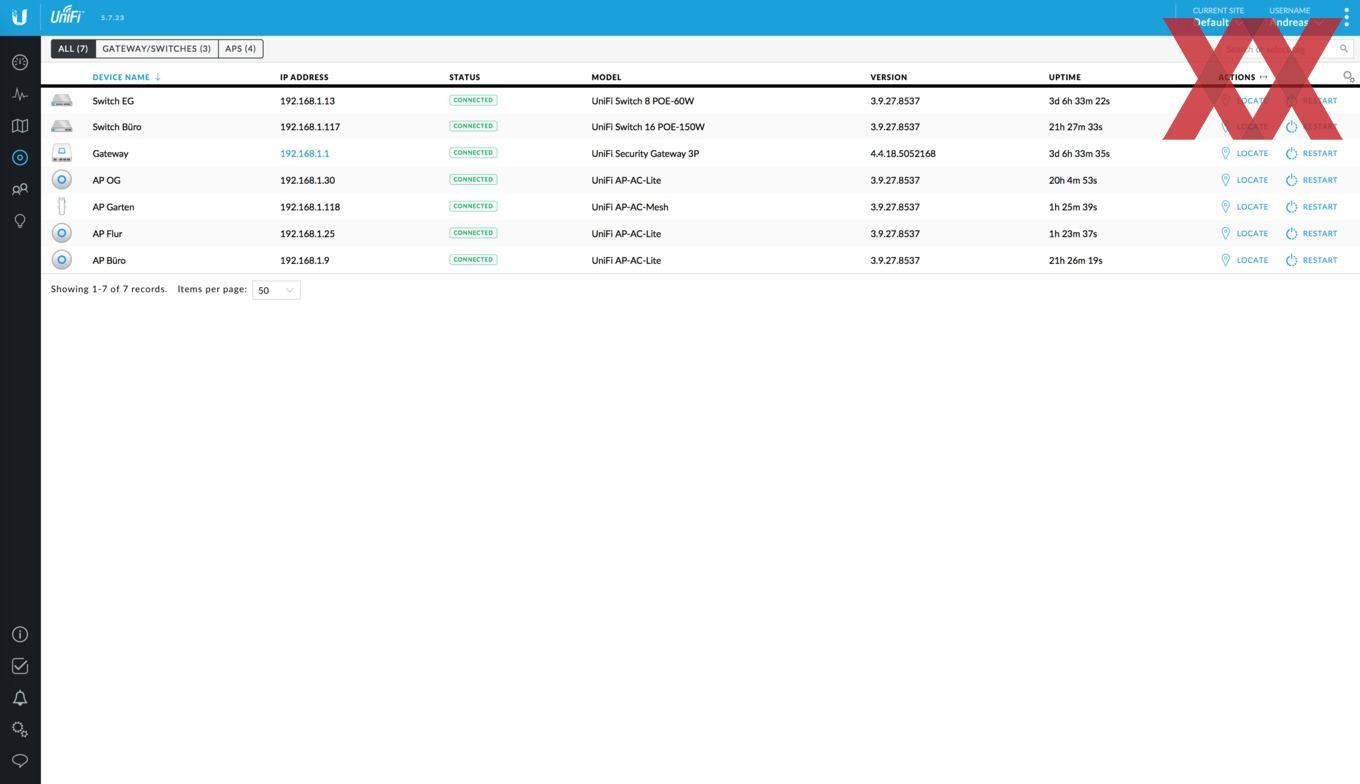Screen dimensions: 1360x784
Task: Click the UniFi Switch 16 POE-150W model cell
Action: [648, 127]
